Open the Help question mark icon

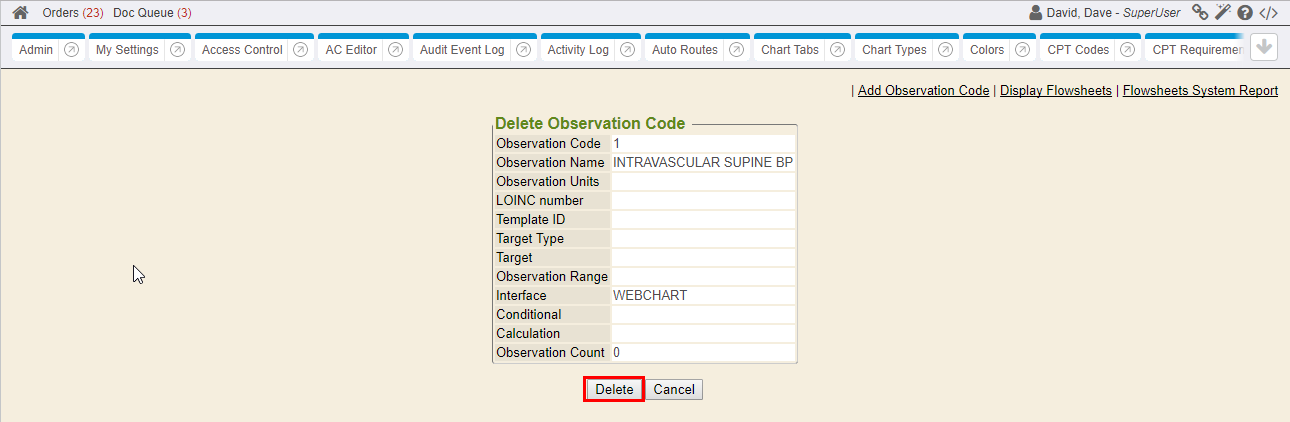[x=1245, y=13]
